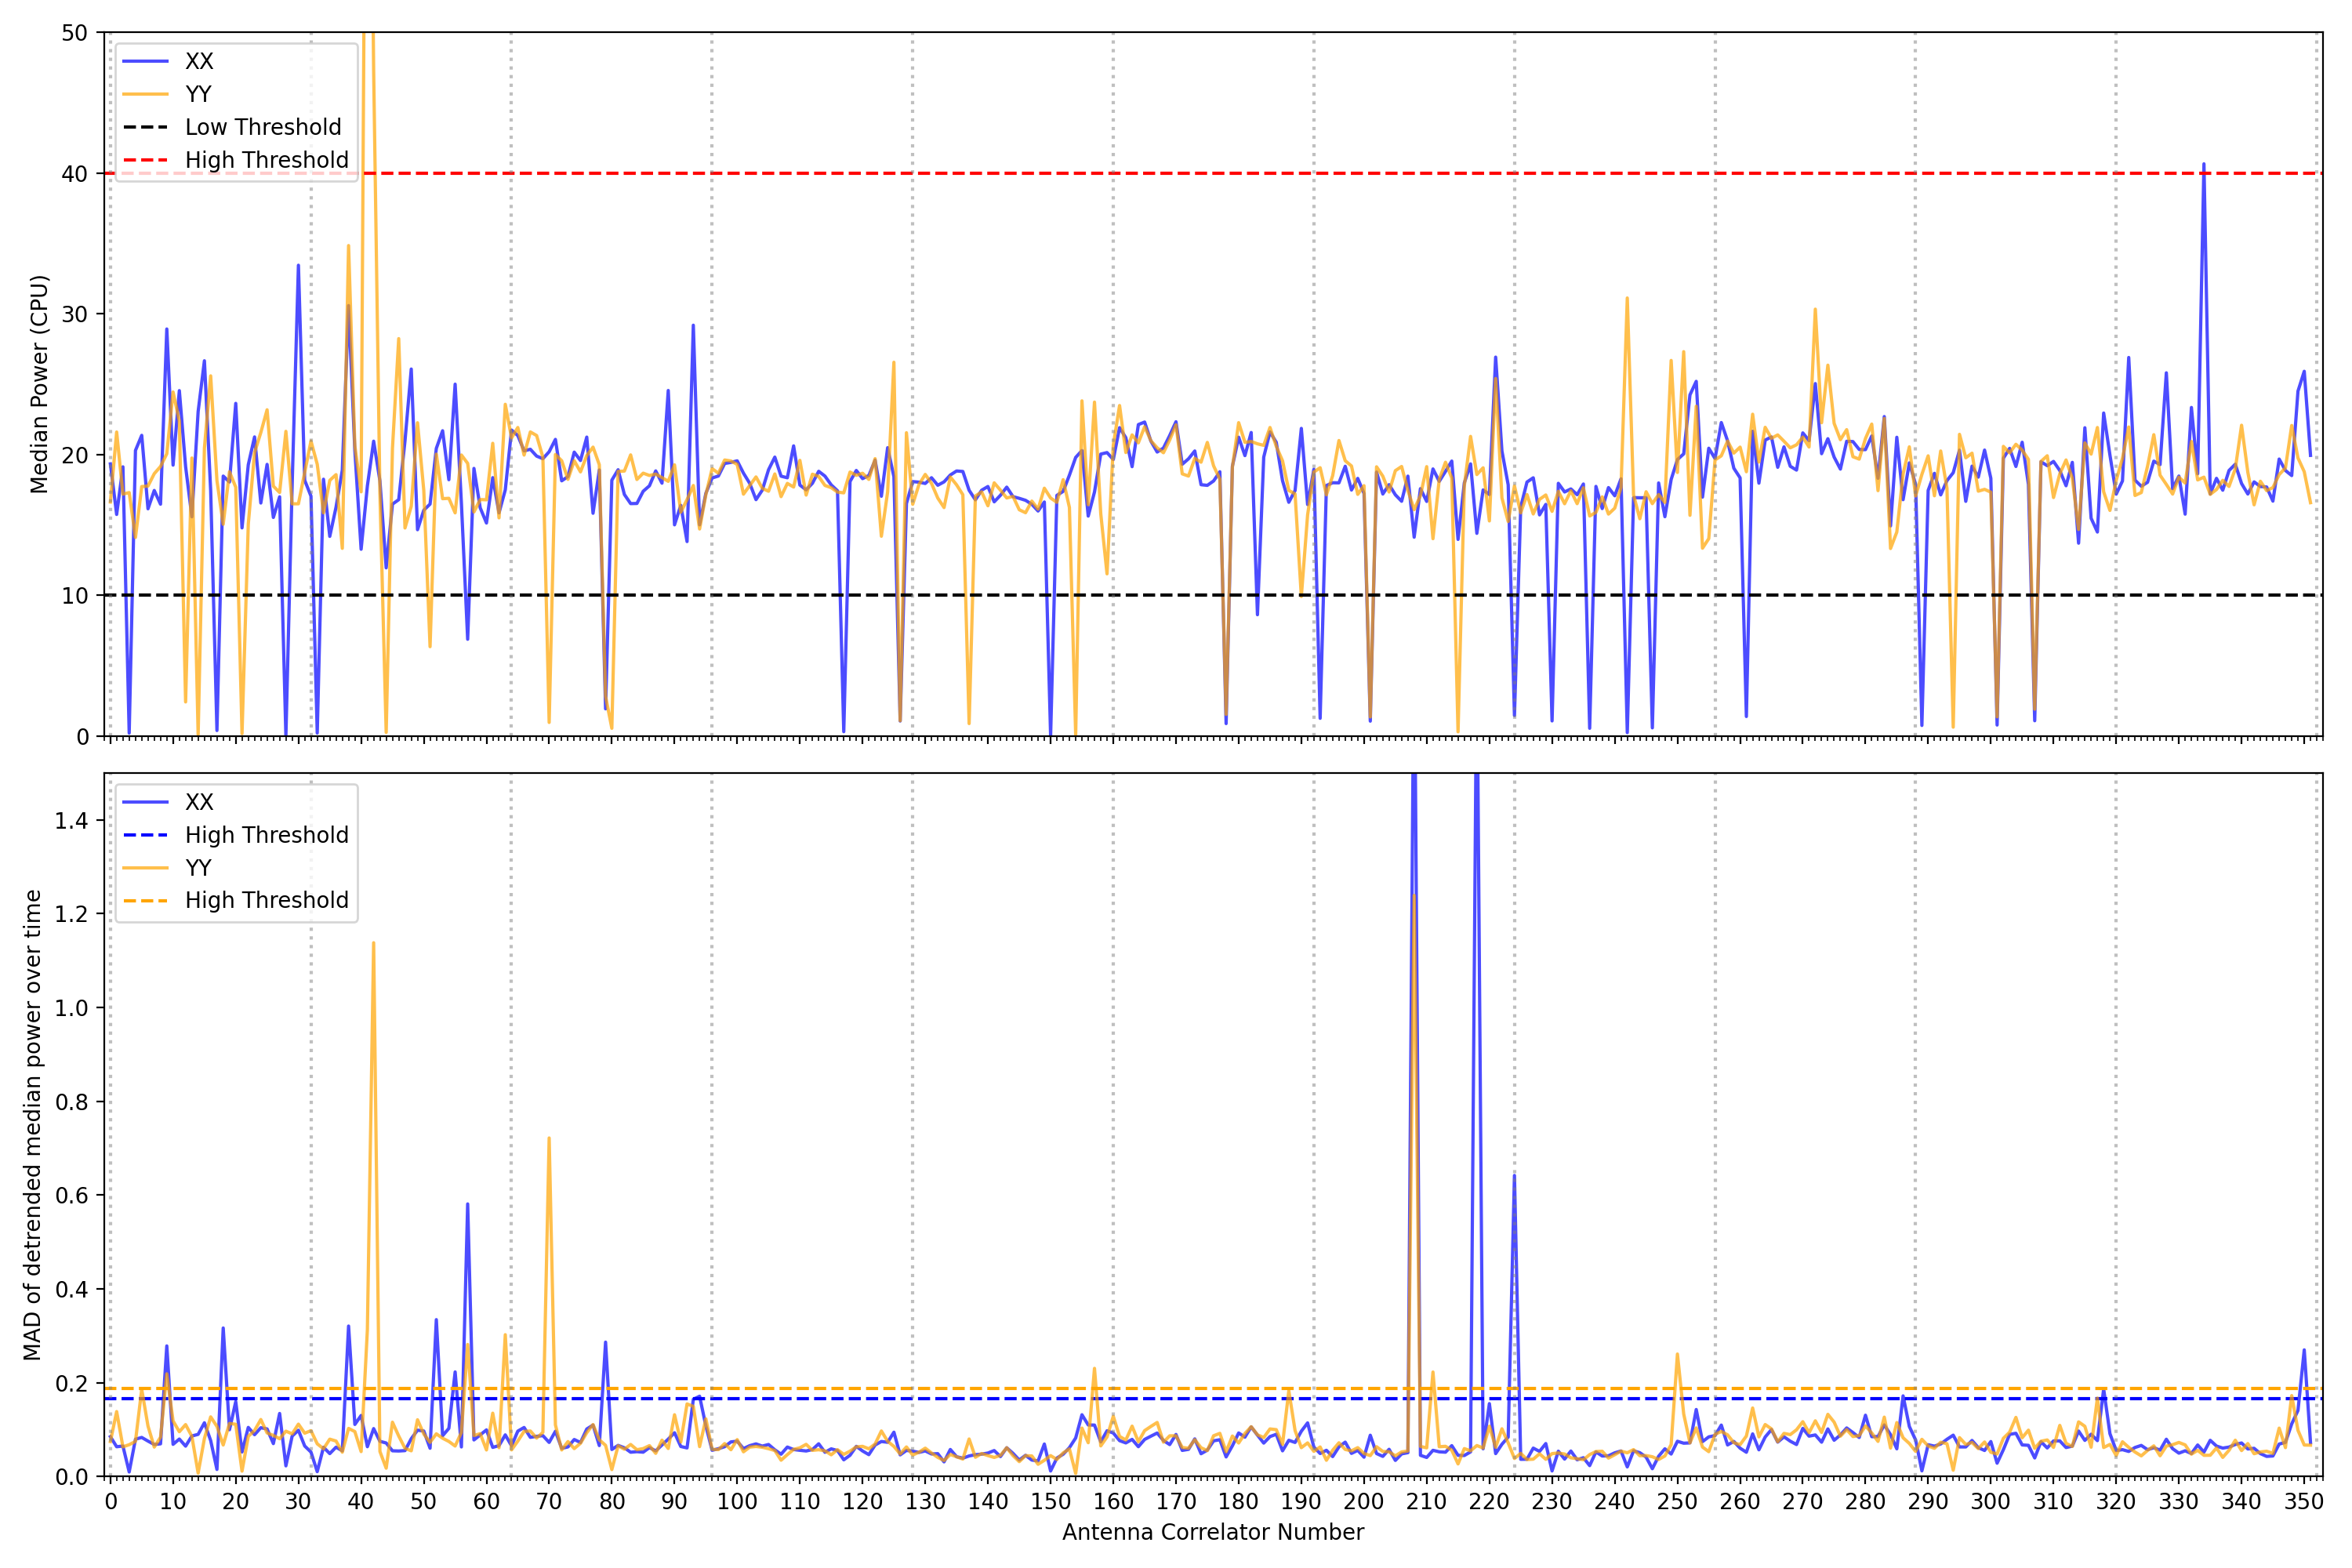The width and height of the screenshot is (2352, 1568).
Task: Click bottom plot y-axis tick label 1.4
Action: tap(71, 821)
